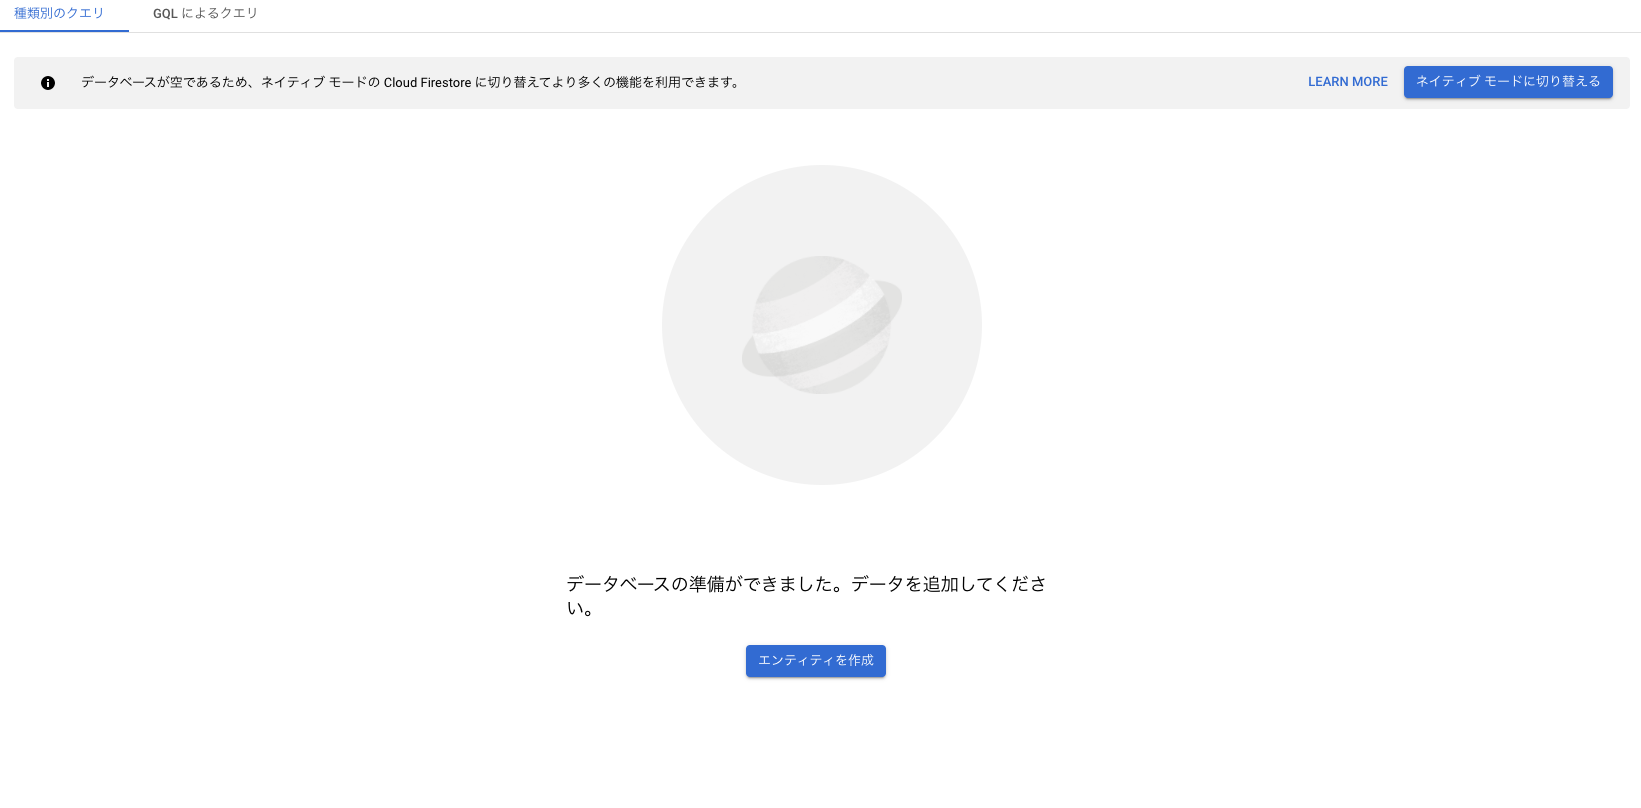Click the エンティティを作成 button

(816, 661)
